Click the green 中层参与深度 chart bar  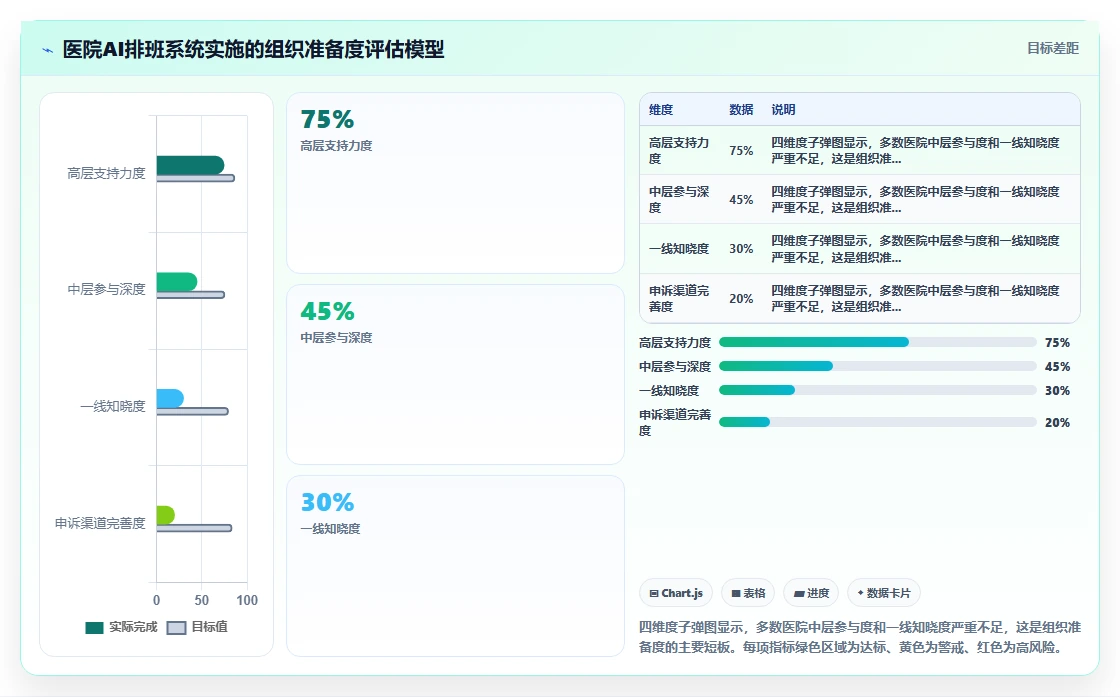[x=176, y=281]
